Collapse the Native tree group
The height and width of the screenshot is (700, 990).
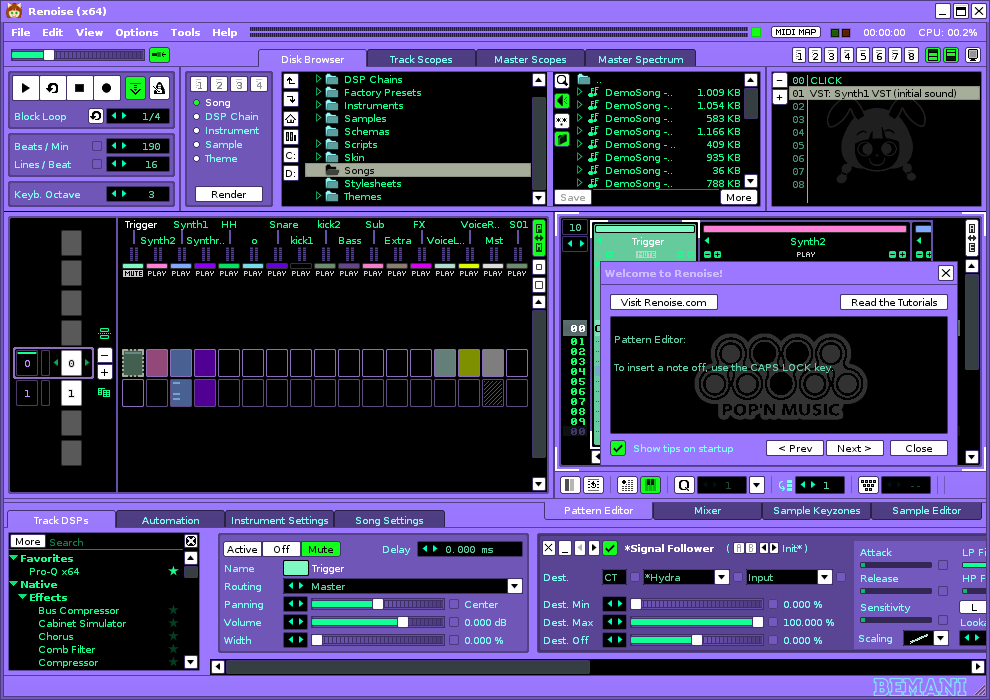tap(14, 584)
